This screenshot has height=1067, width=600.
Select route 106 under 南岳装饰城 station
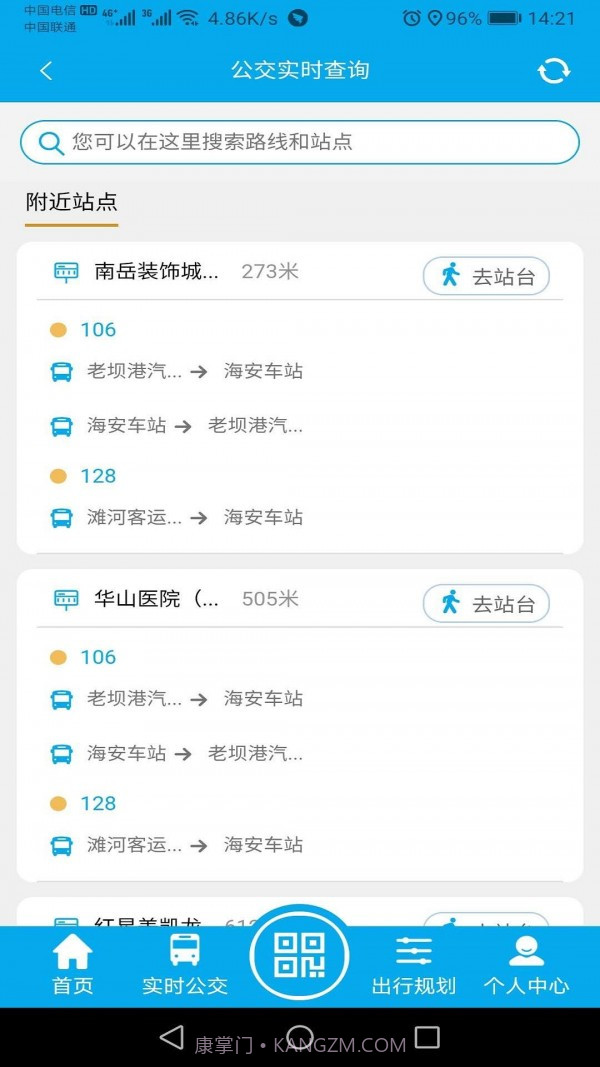[99, 330]
